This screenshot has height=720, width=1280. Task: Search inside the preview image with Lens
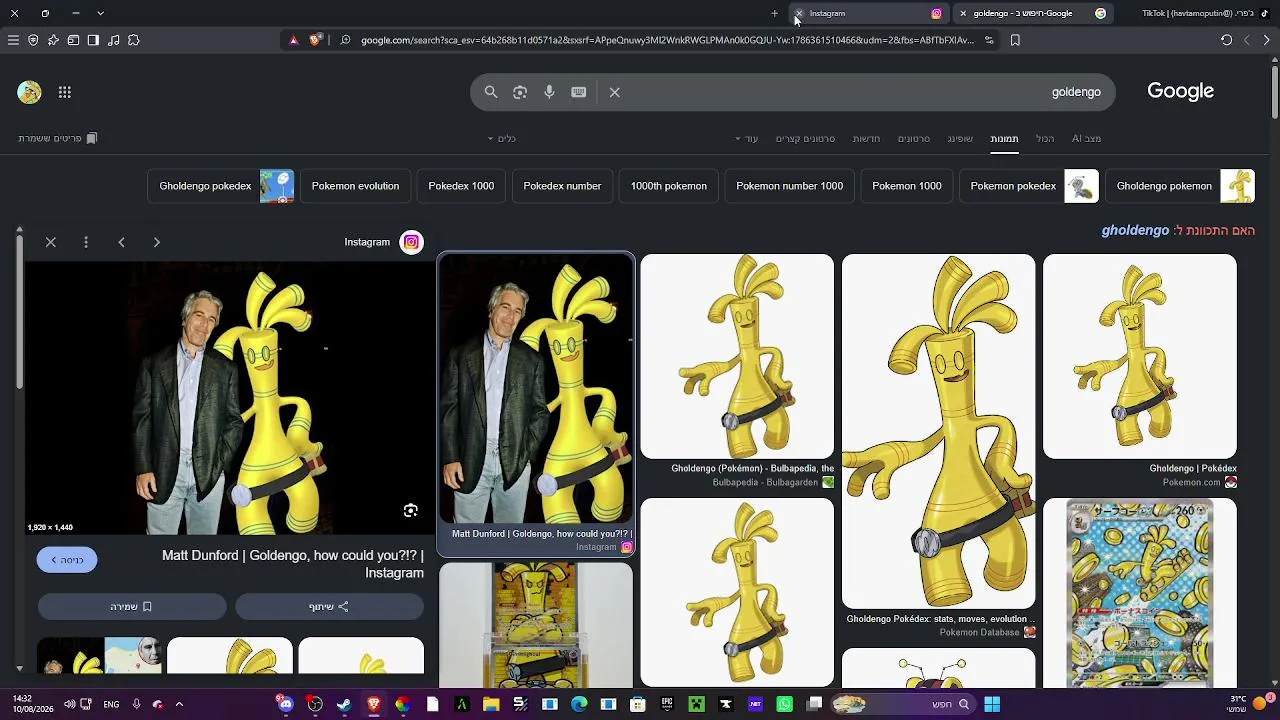410,511
